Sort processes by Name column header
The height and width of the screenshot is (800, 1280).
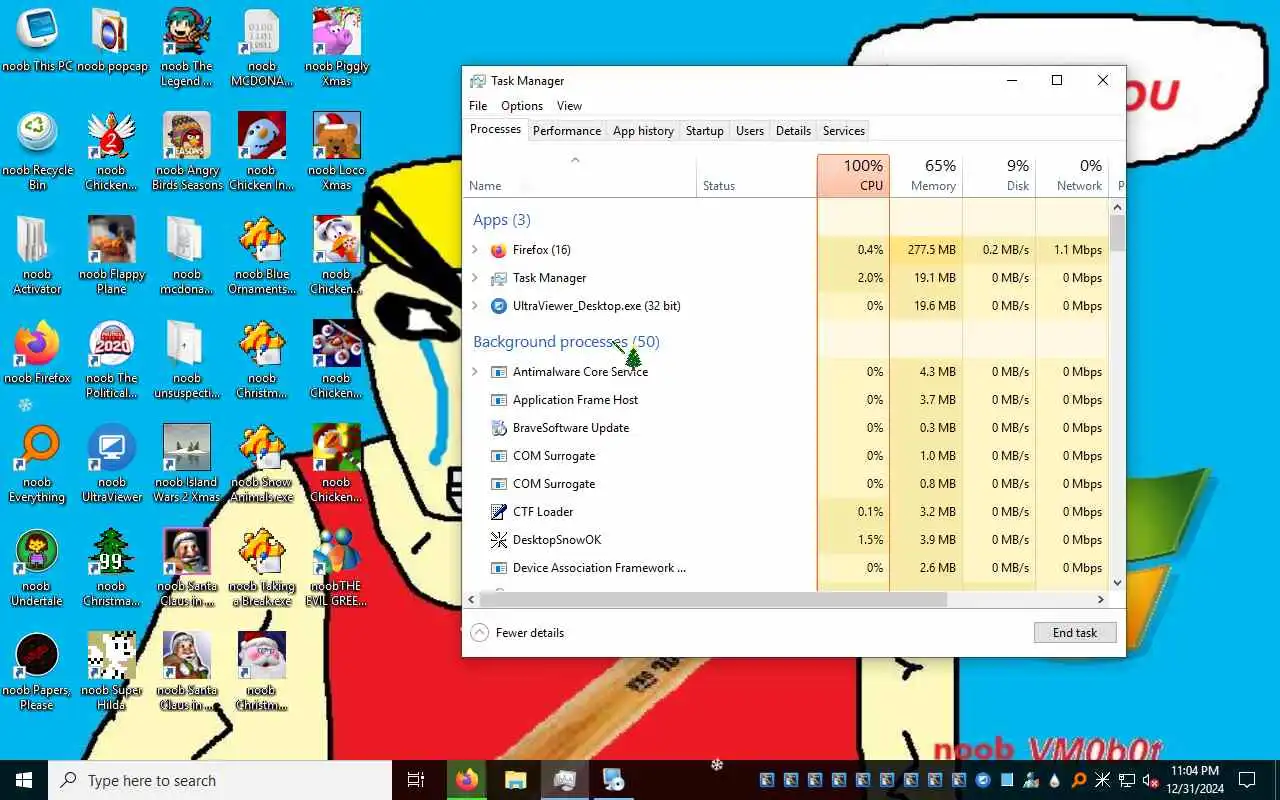pos(580,176)
